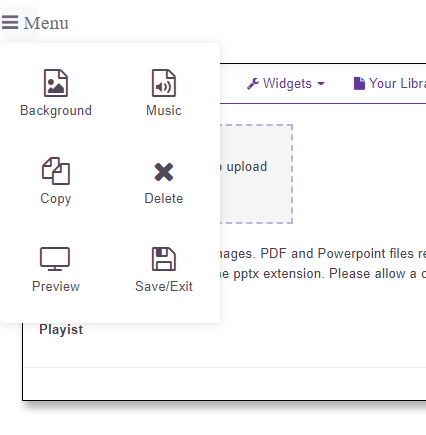The width and height of the screenshot is (426, 435).
Task: Select the Preview menu label
Action: pyautogui.click(x=56, y=287)
